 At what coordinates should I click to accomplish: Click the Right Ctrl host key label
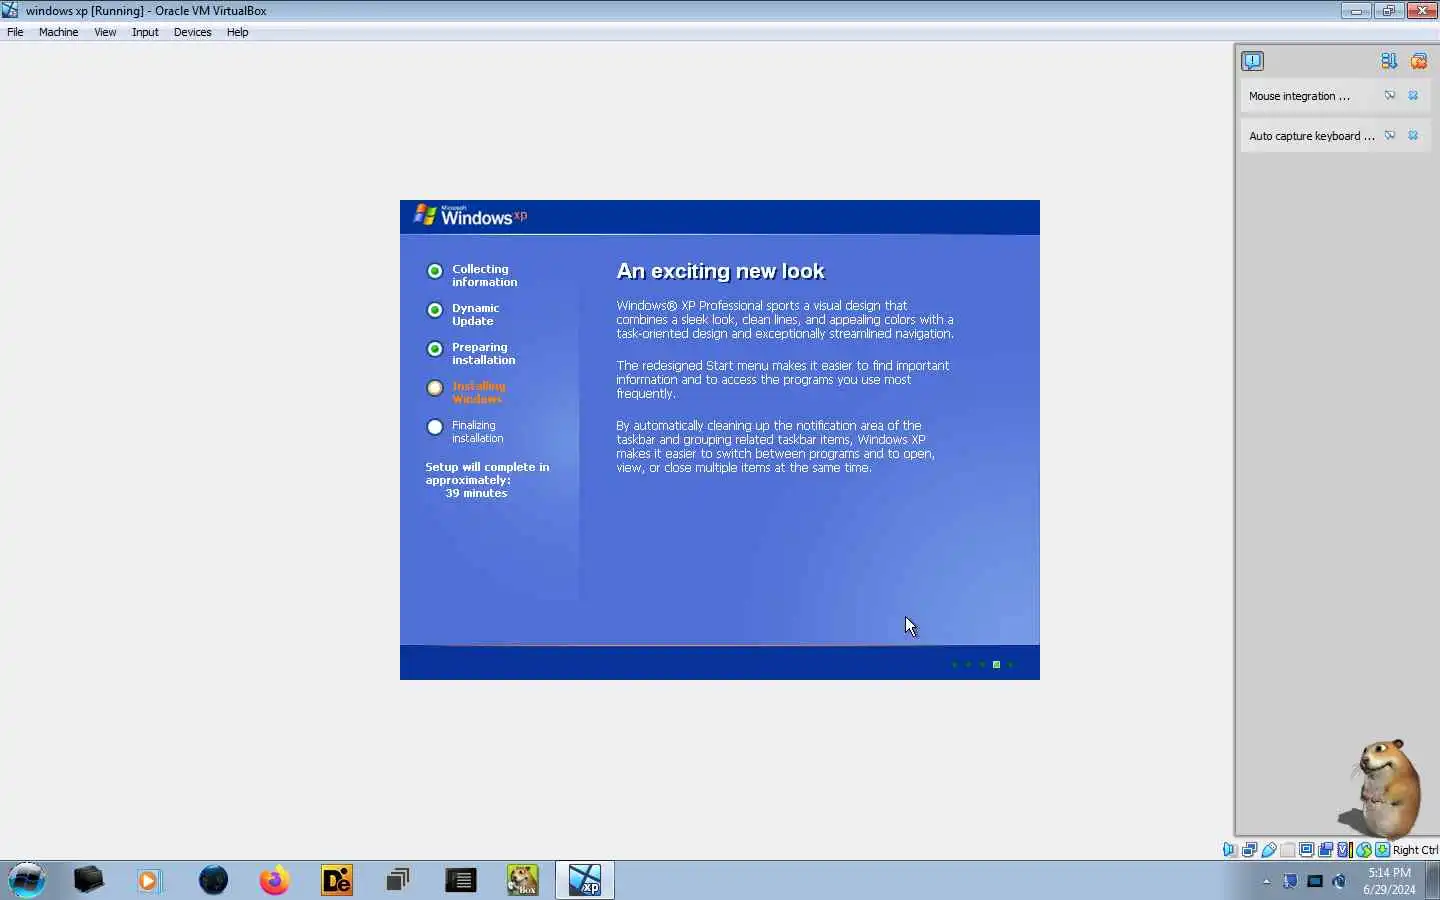pyautogui.click(x=1415, y=850)
